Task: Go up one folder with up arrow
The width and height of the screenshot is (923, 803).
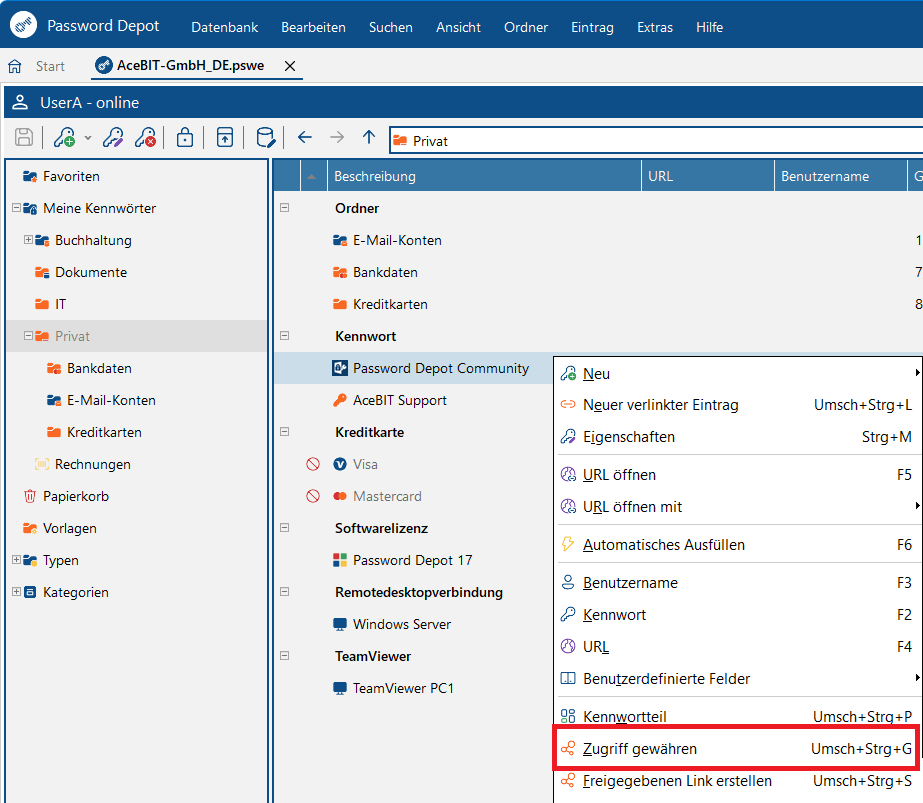Action: click(x=369, y=137)
